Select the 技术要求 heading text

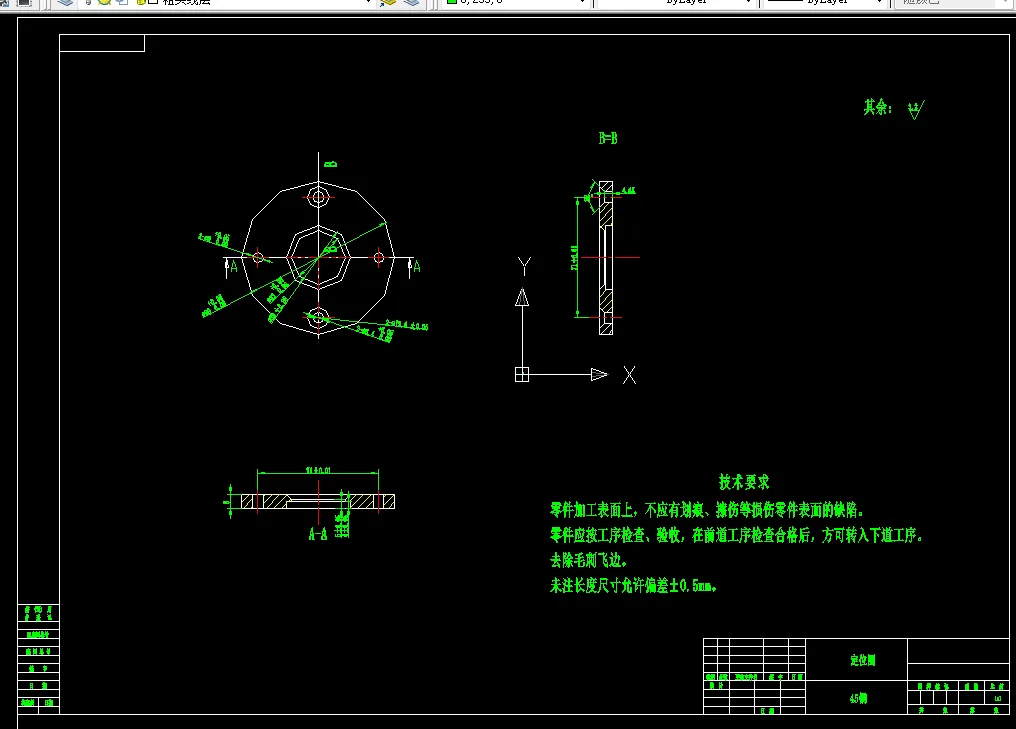744,482
